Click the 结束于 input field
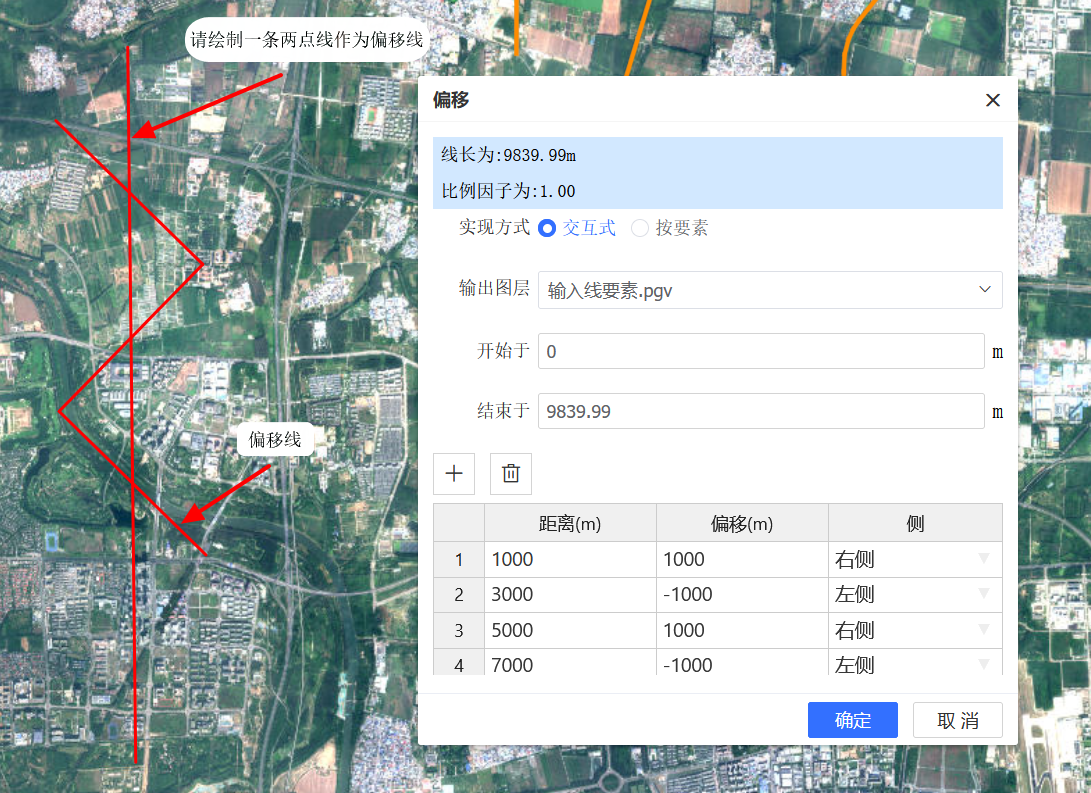Image resolution: width=1091 pixels, height=793 pixels. click(761, 411)
